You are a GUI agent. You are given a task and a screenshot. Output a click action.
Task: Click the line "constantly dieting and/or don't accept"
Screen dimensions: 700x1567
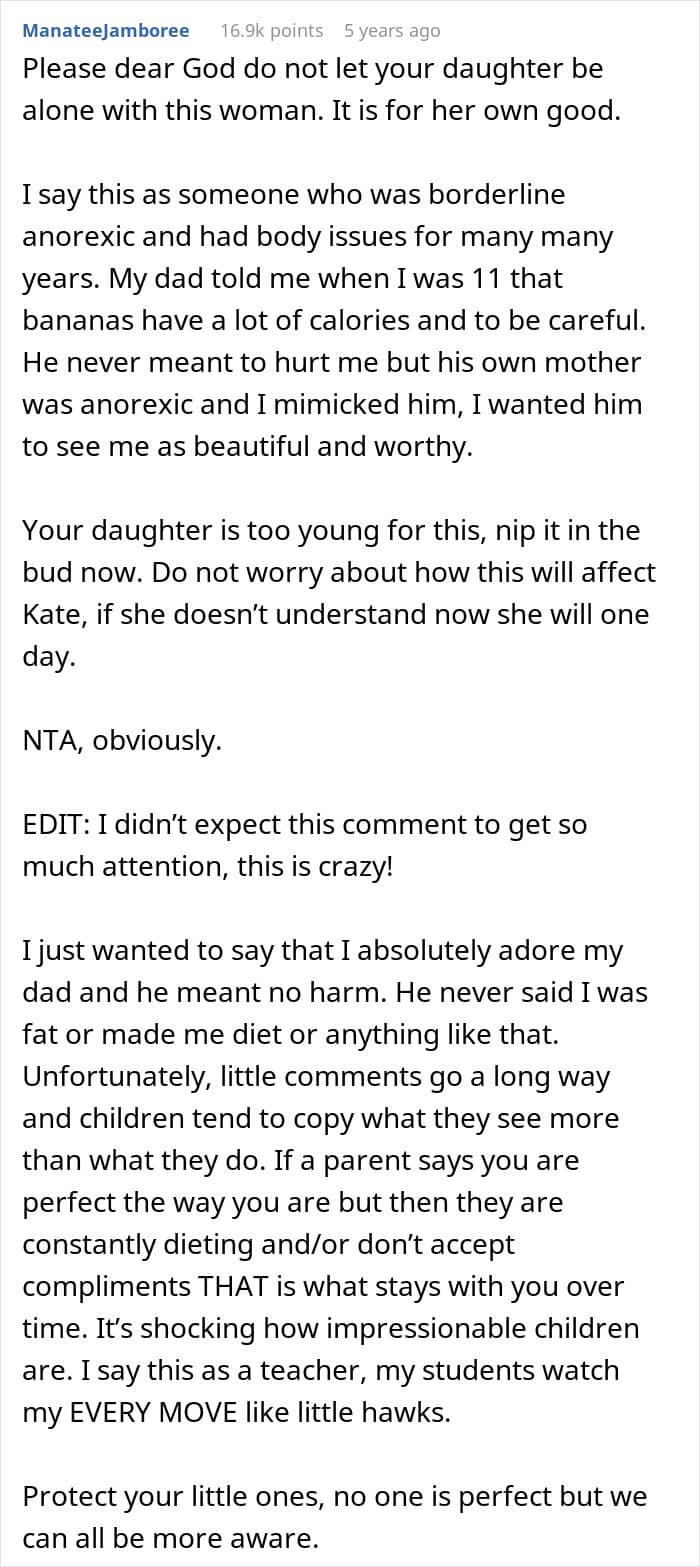click(268, 1244)
